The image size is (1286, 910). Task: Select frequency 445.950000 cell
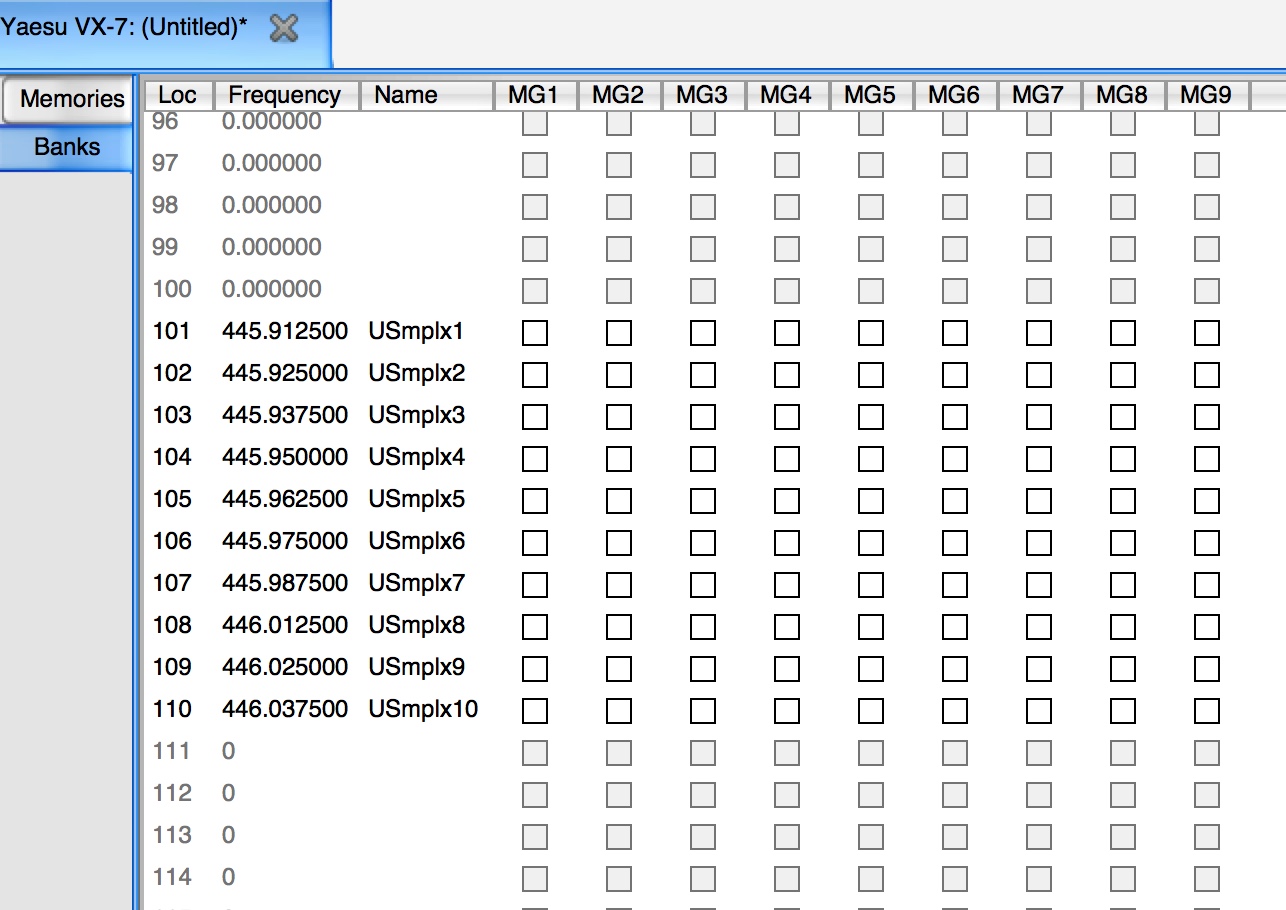(285, 457)
